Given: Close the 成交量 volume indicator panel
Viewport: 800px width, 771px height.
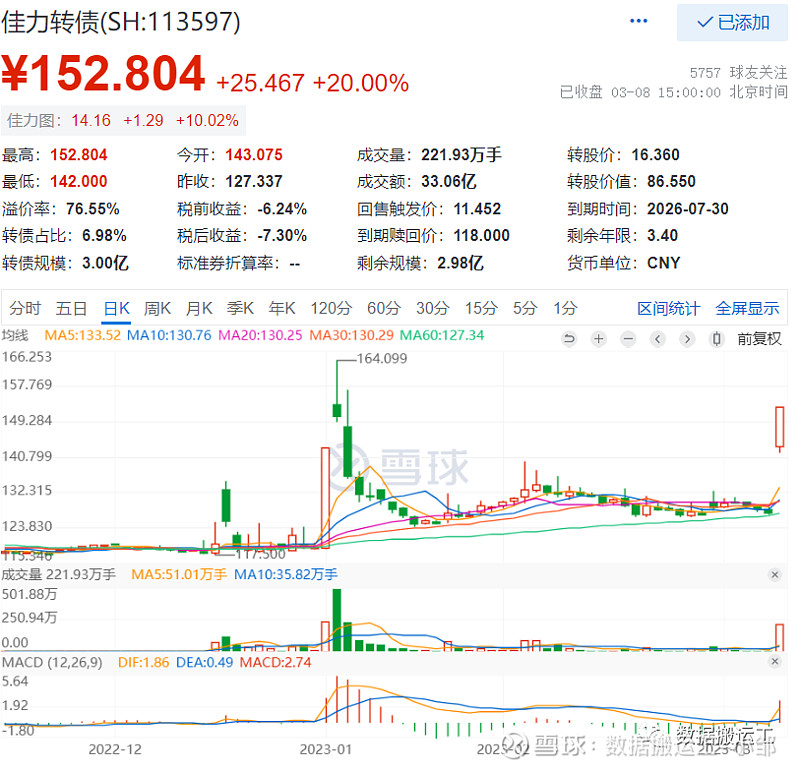Looking at the screenshot, I should [774, 575].
